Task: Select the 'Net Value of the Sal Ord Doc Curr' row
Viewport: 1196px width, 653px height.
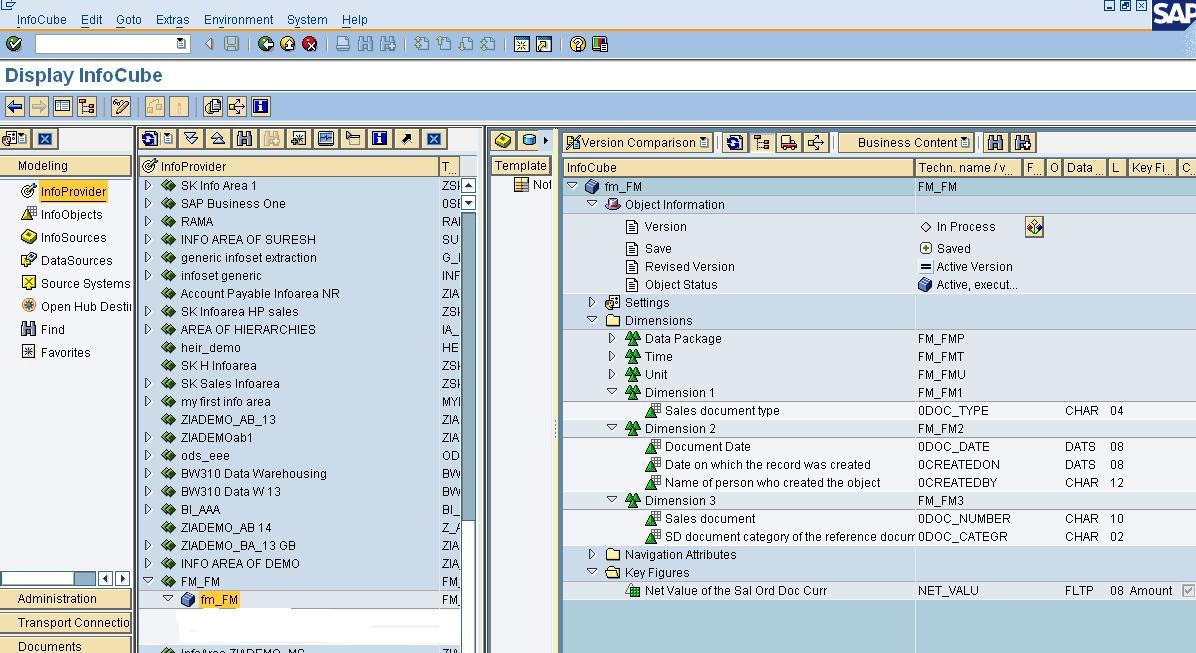Action: [x=879, y=590]
